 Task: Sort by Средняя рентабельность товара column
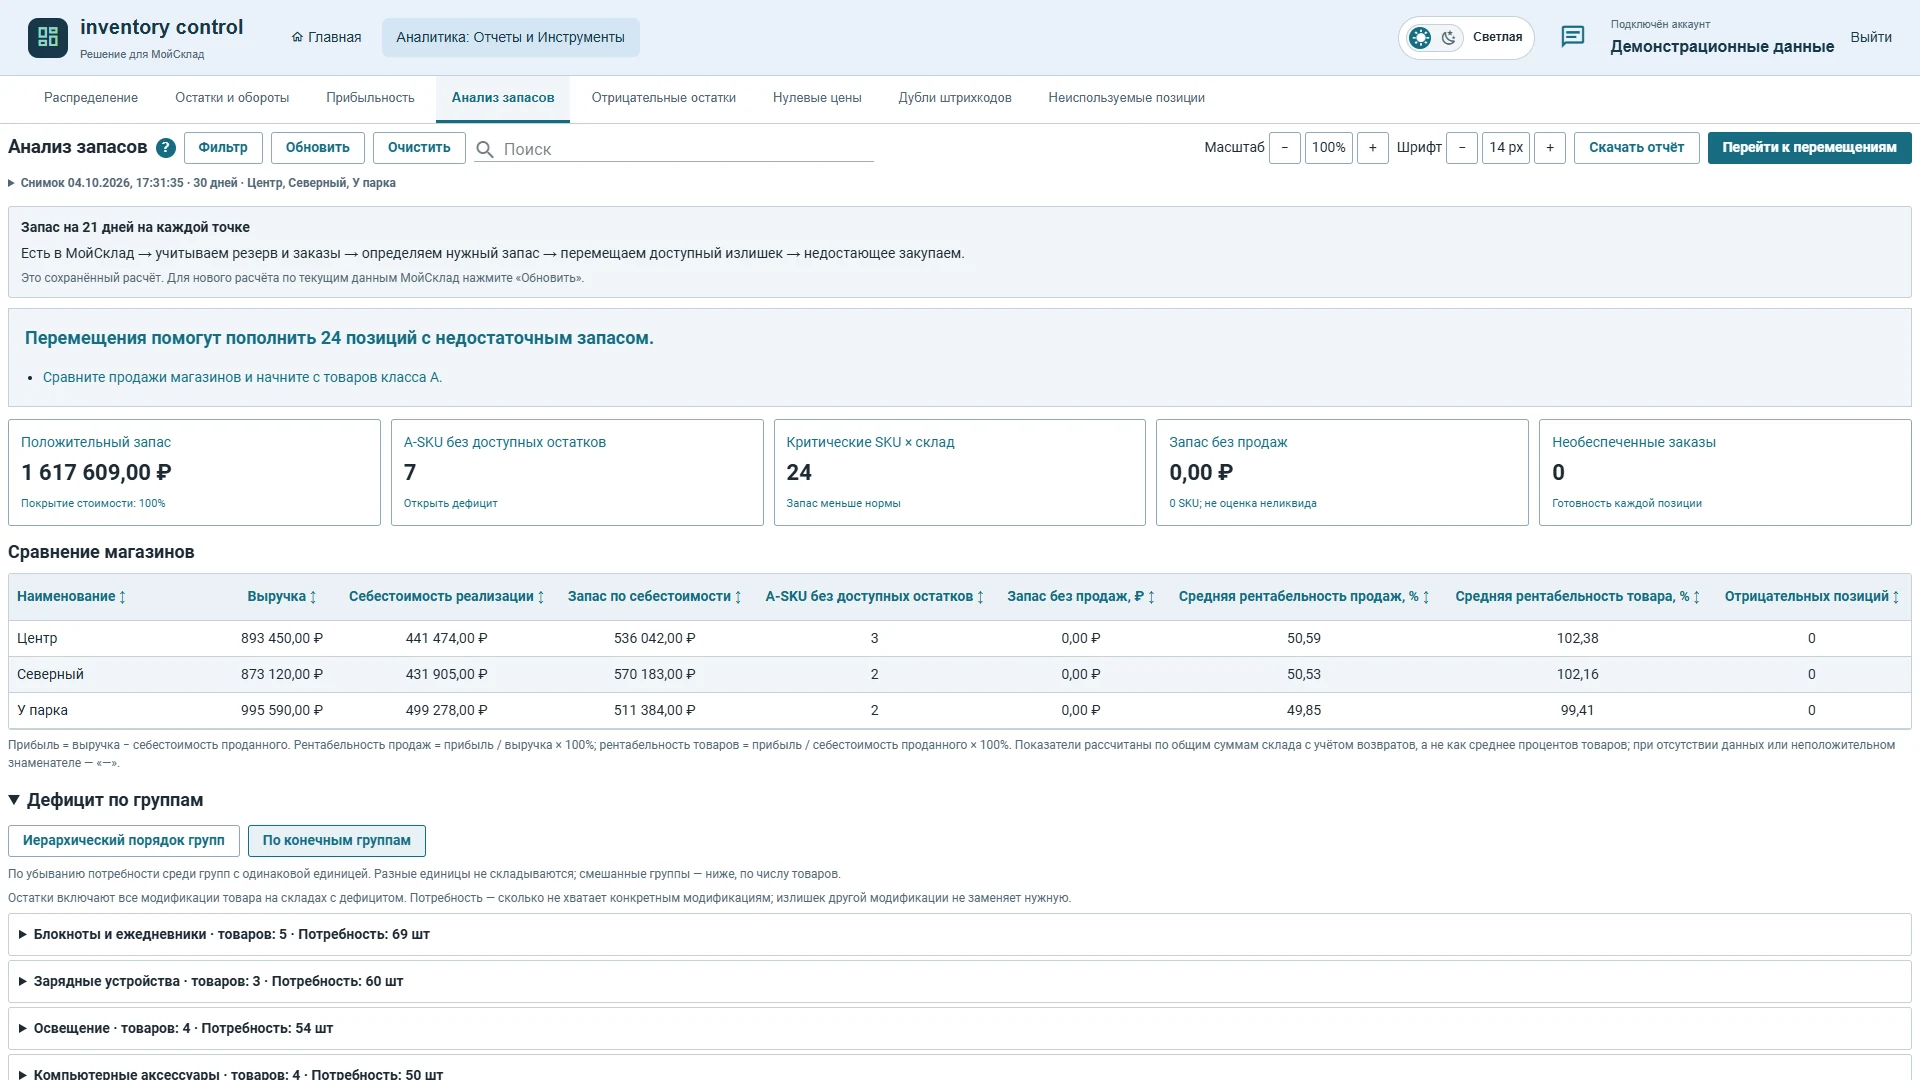pos(1577,597)
